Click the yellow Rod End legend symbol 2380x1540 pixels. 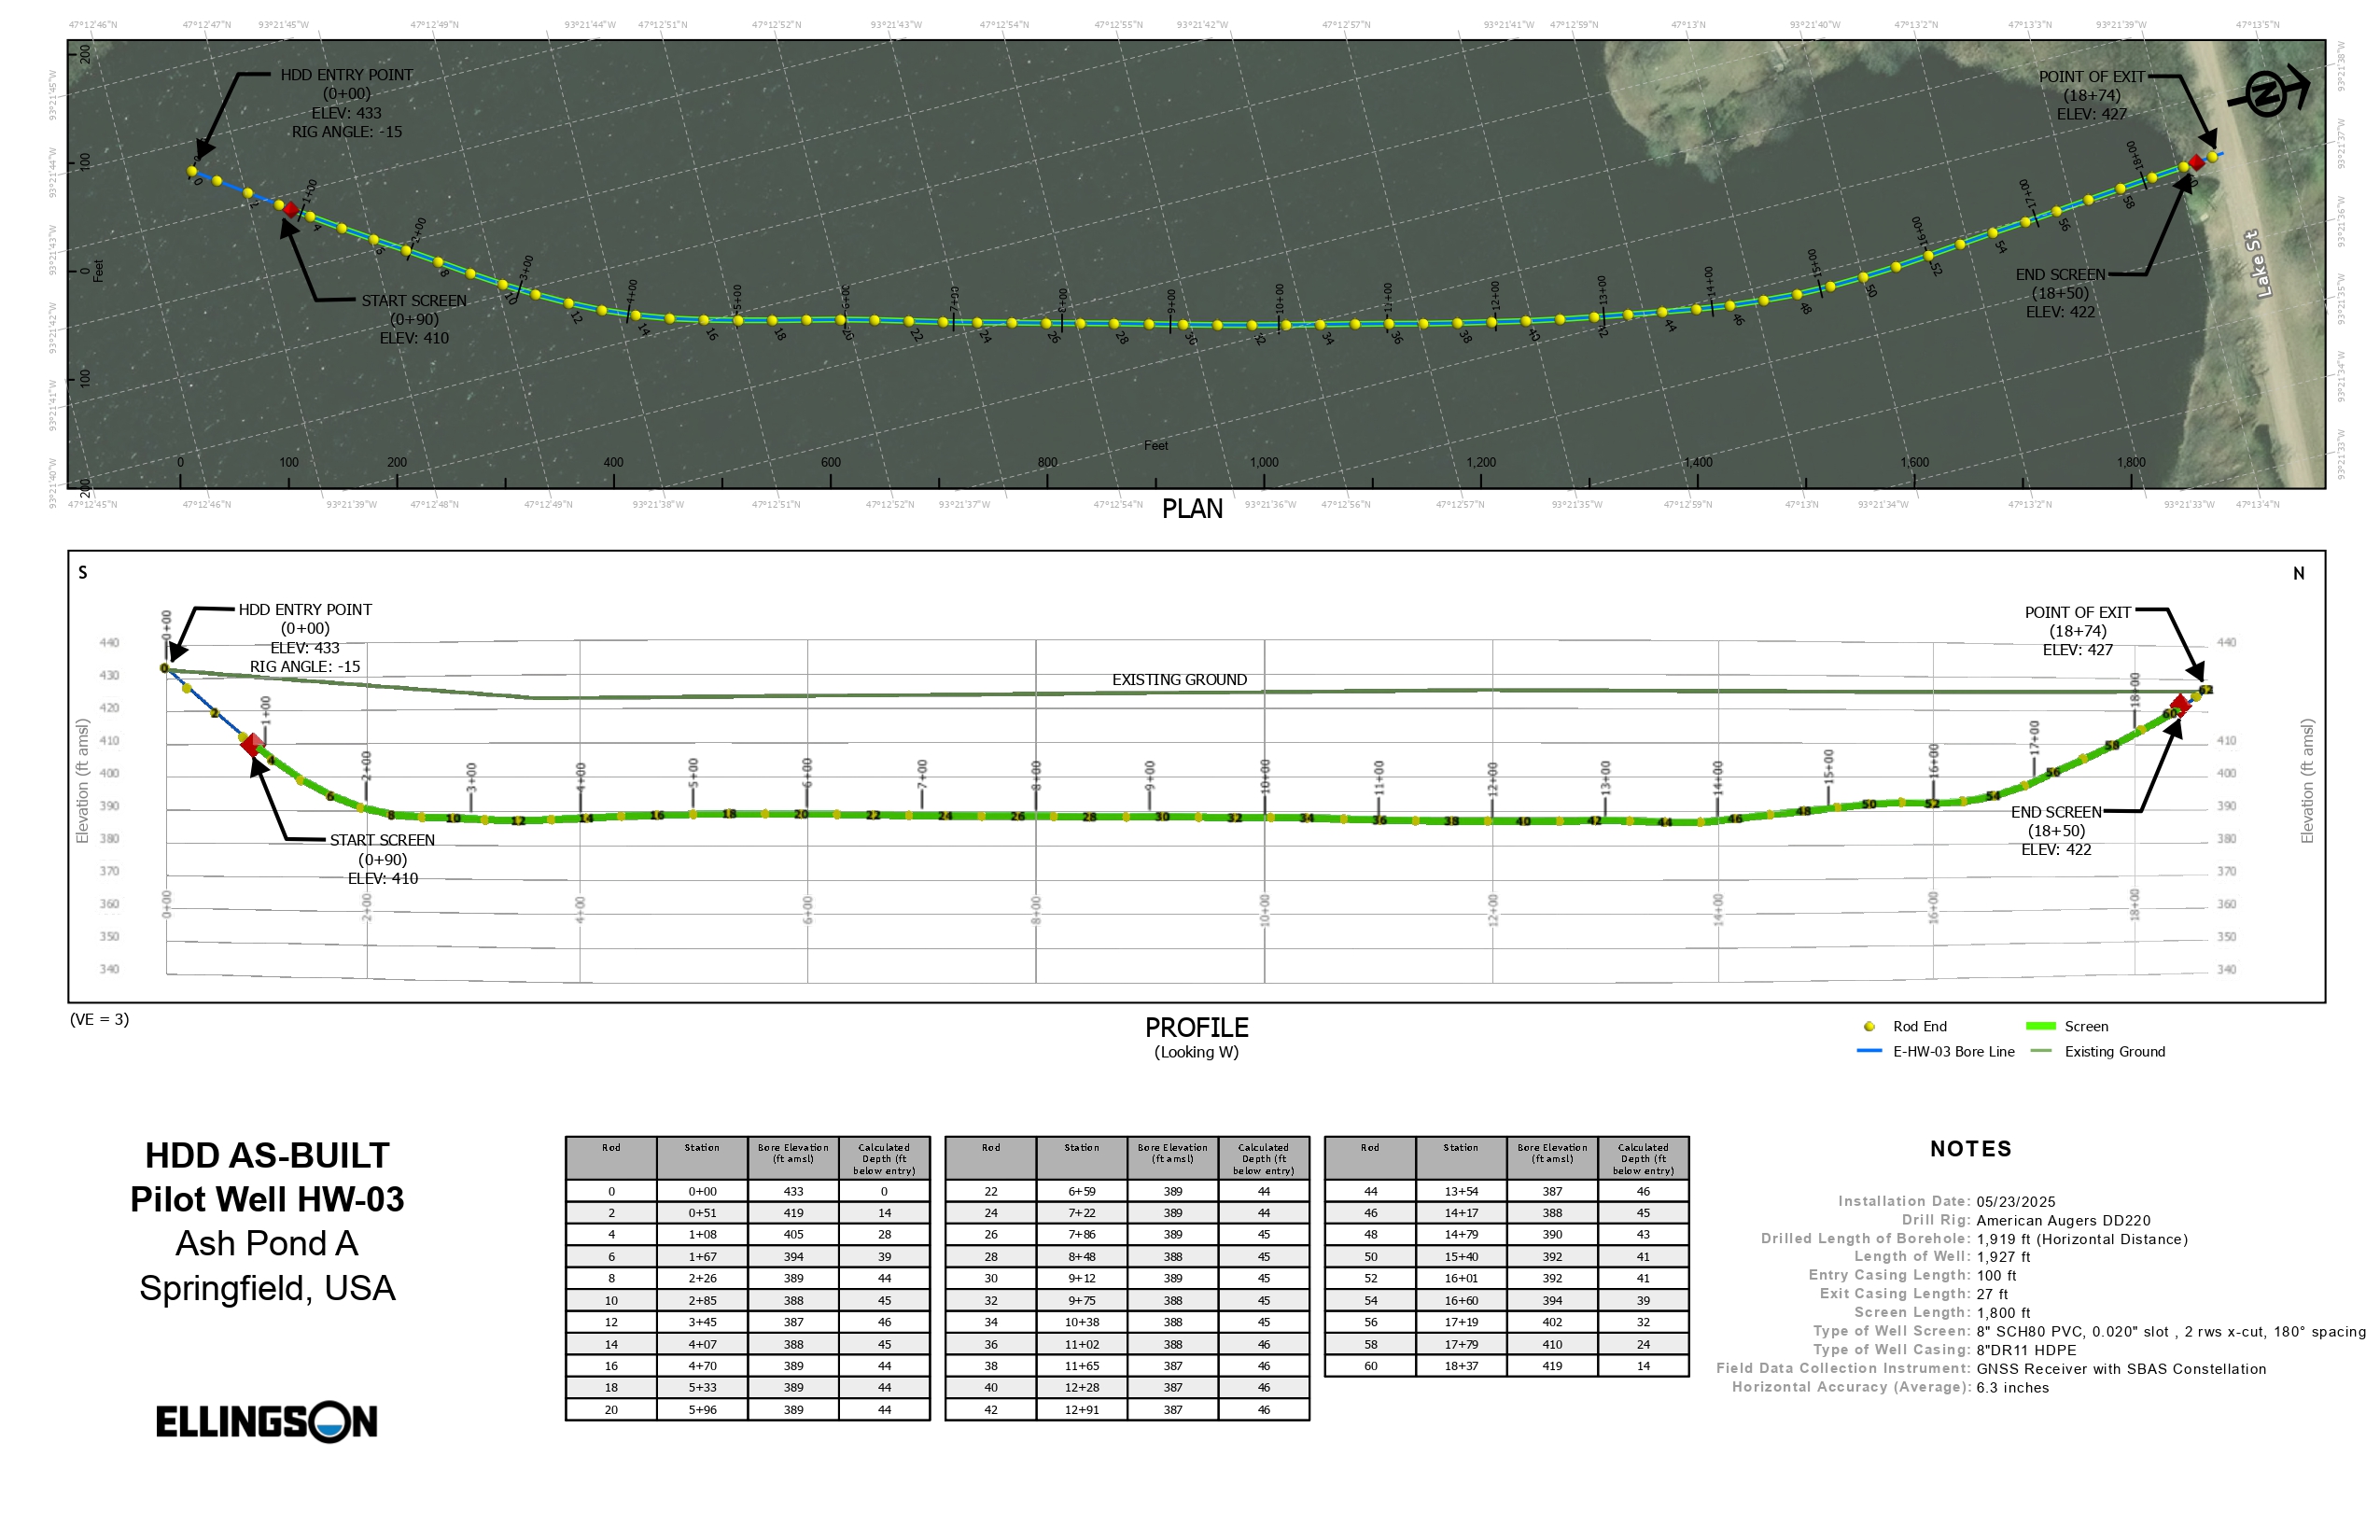click(1868, 1026)
